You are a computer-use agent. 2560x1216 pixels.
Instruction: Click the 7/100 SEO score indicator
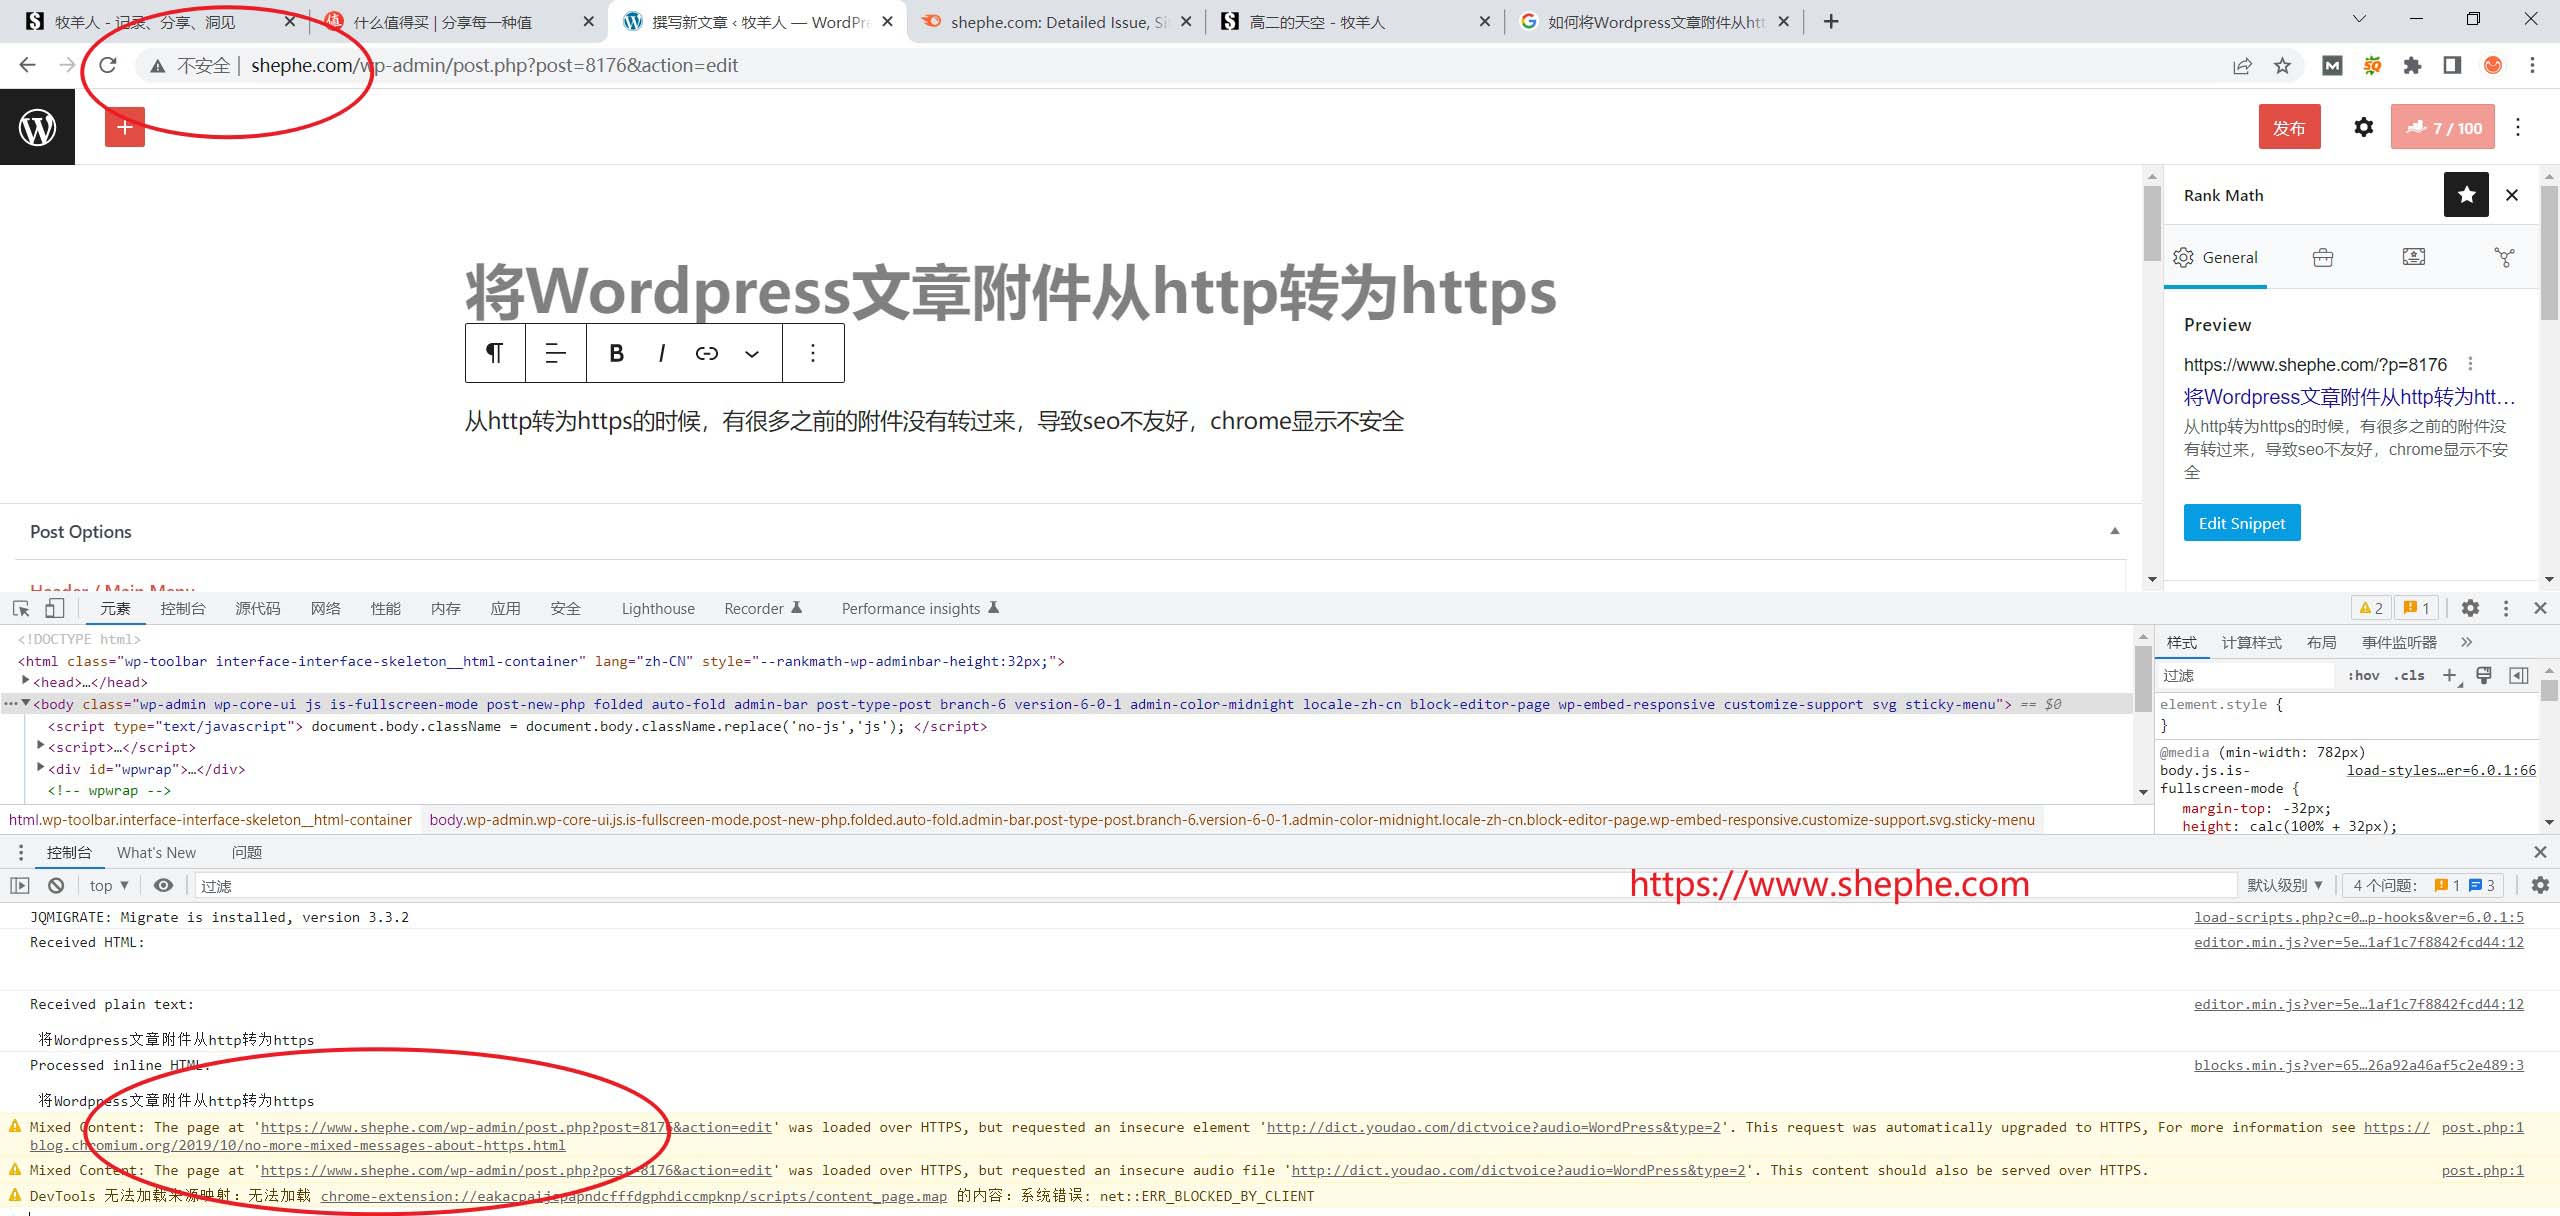point(2443,127)
